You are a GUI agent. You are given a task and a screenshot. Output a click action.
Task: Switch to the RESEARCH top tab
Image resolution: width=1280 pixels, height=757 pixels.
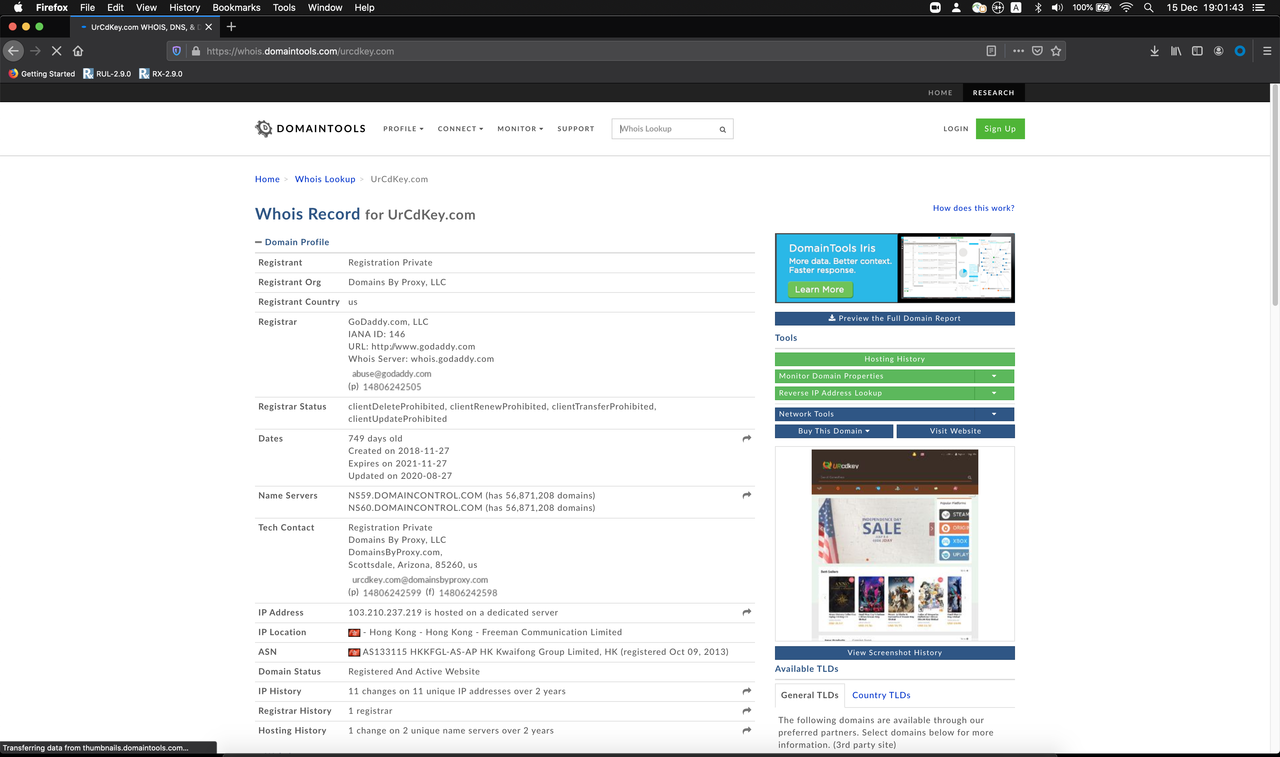point(994,93)
